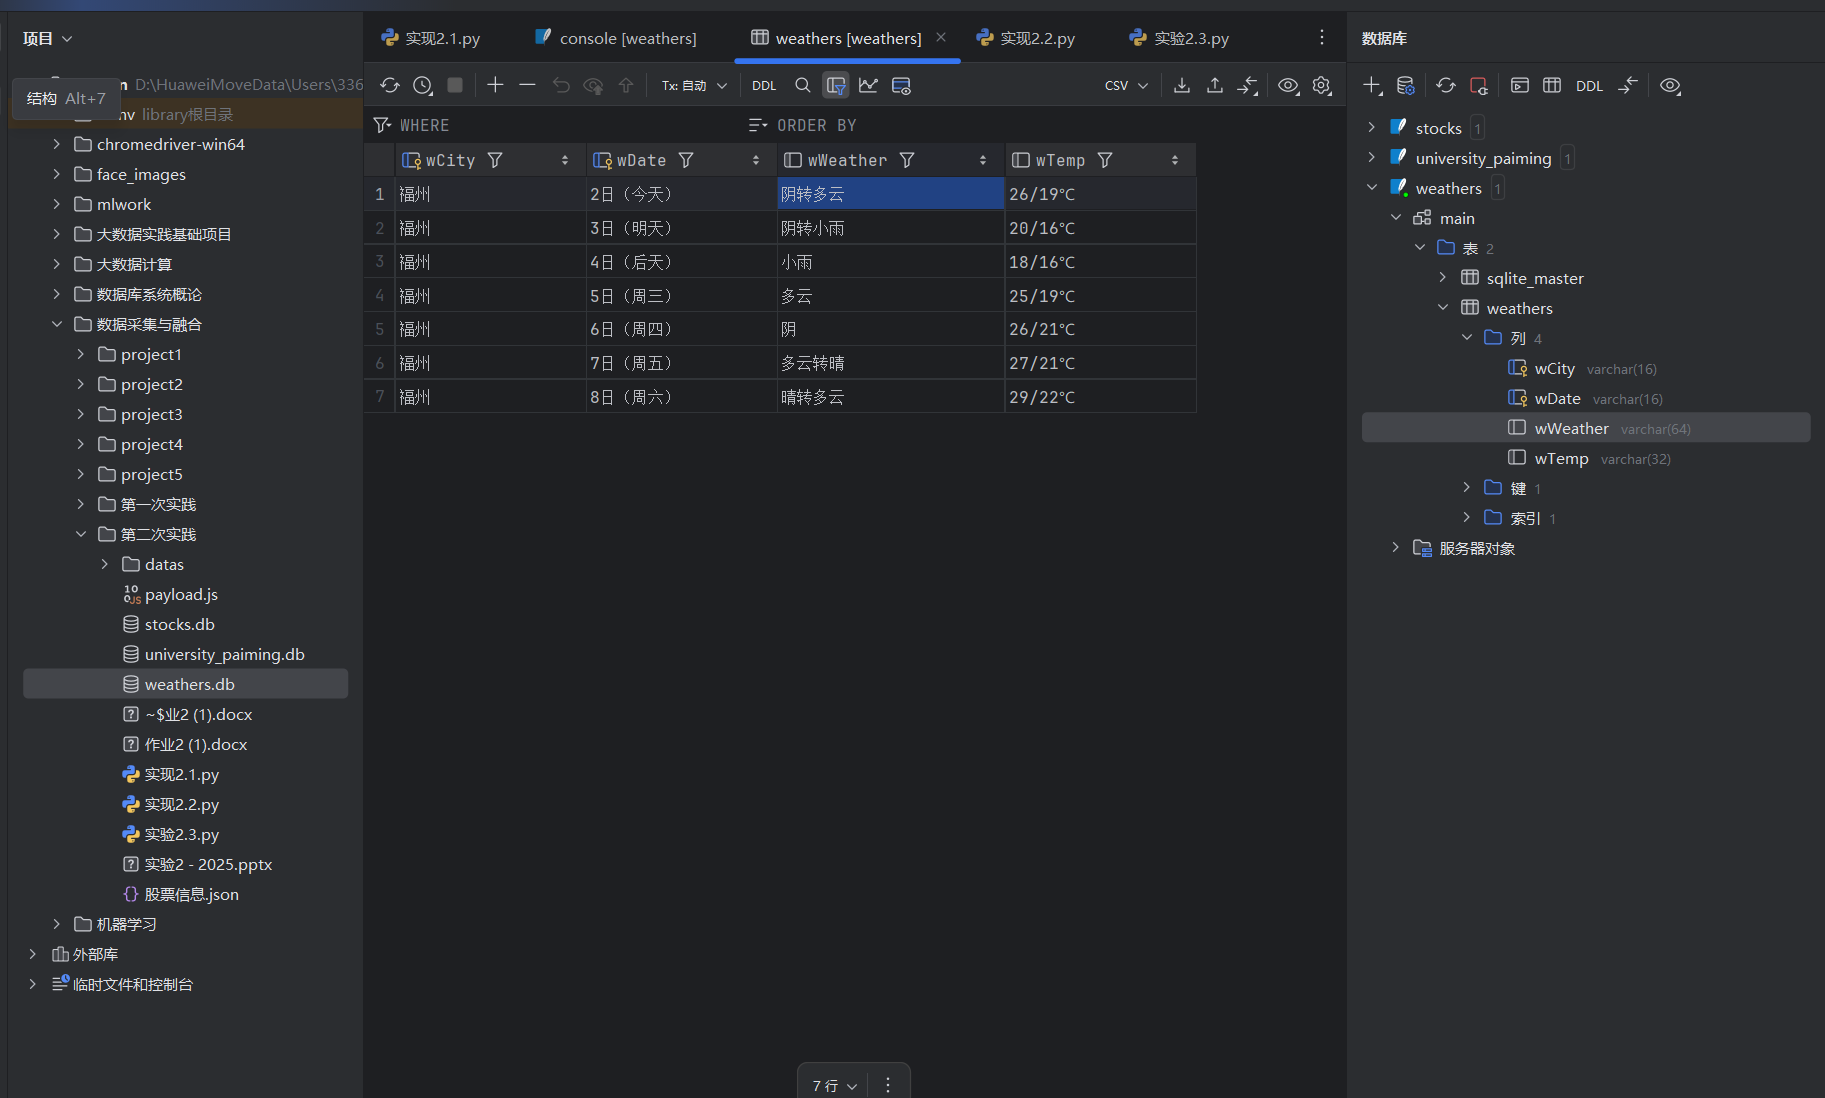Delete the selected row with the minus icon

[528, 85]
